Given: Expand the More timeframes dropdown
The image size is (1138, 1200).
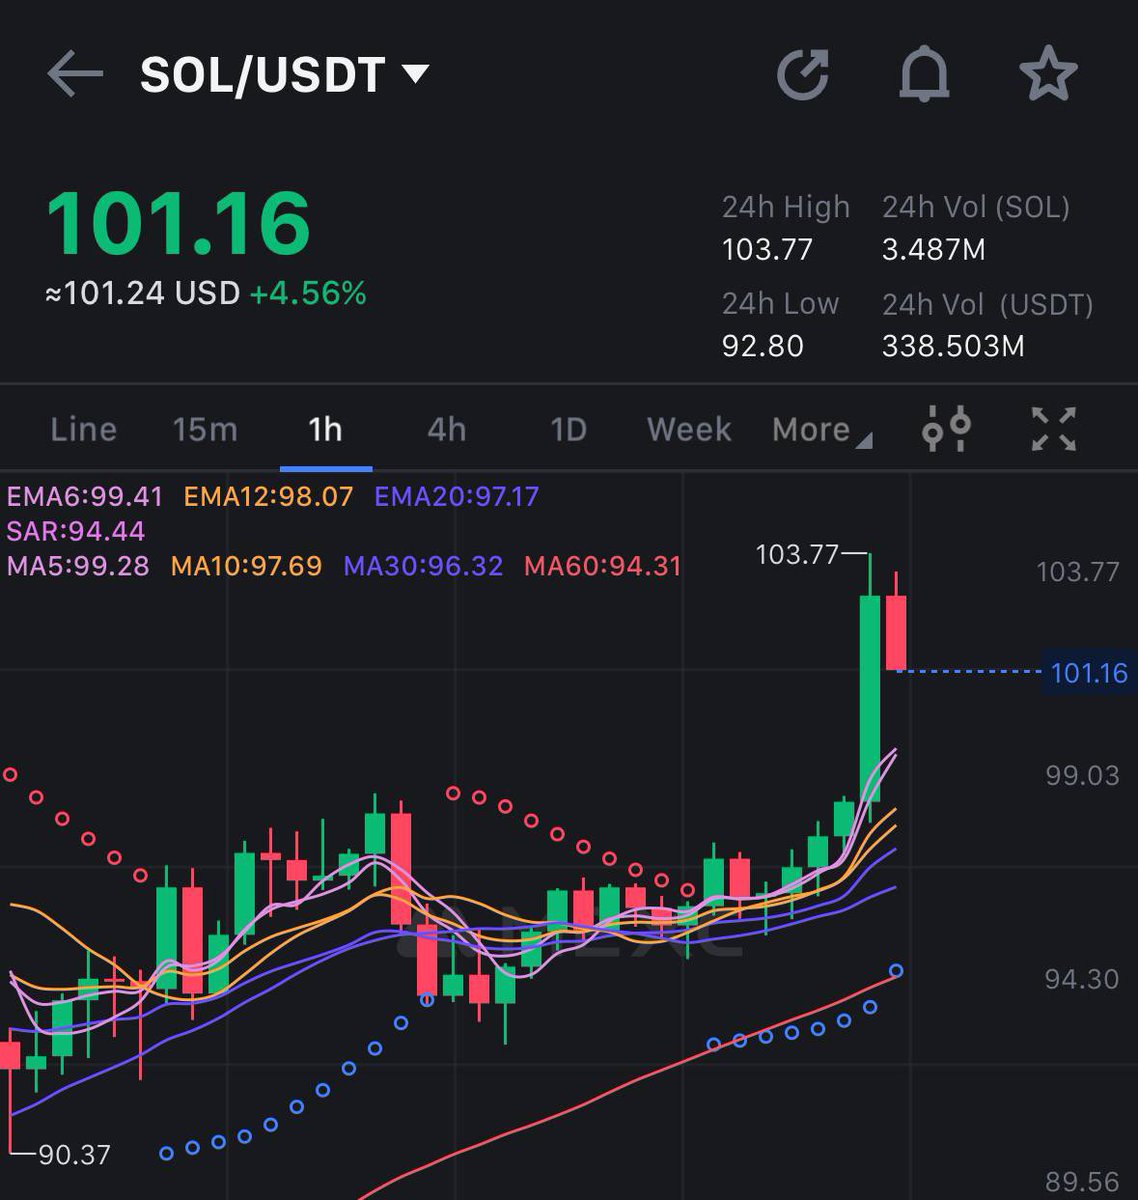Looking at the screenshot, I should point(821,430).
